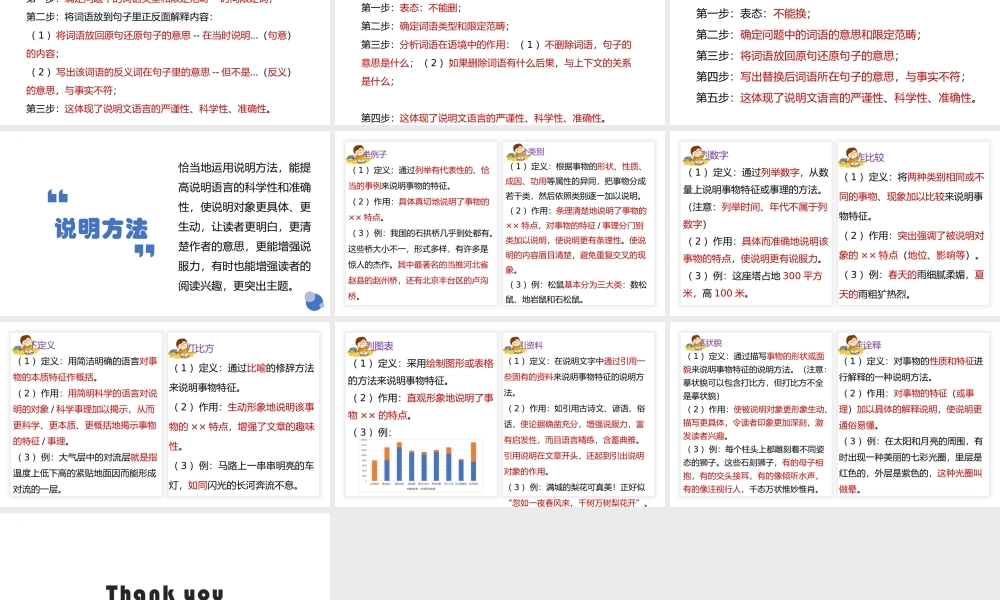Click the cartoon boy icon on 作诠释 card

point(849,344)
